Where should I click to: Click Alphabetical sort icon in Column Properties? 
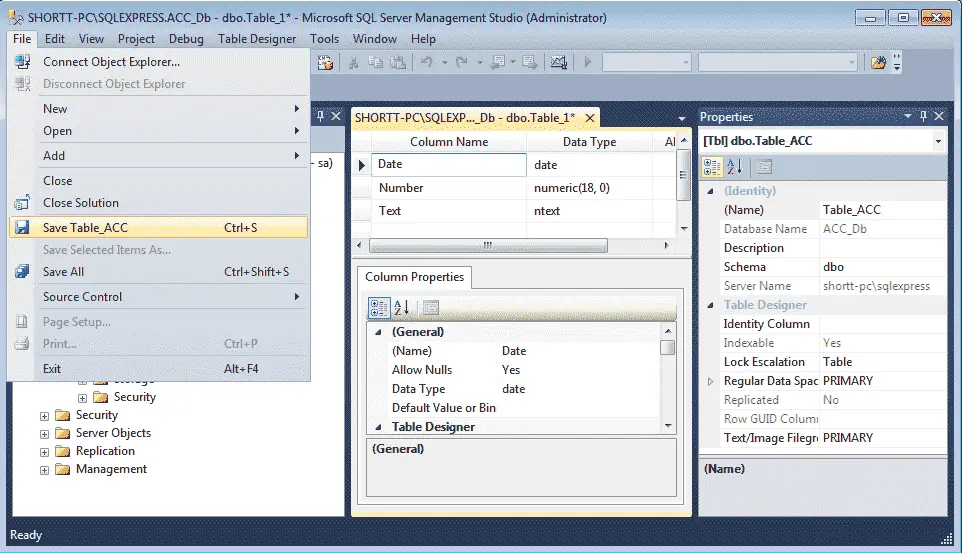pyautogui.click(x=402, y=307)
